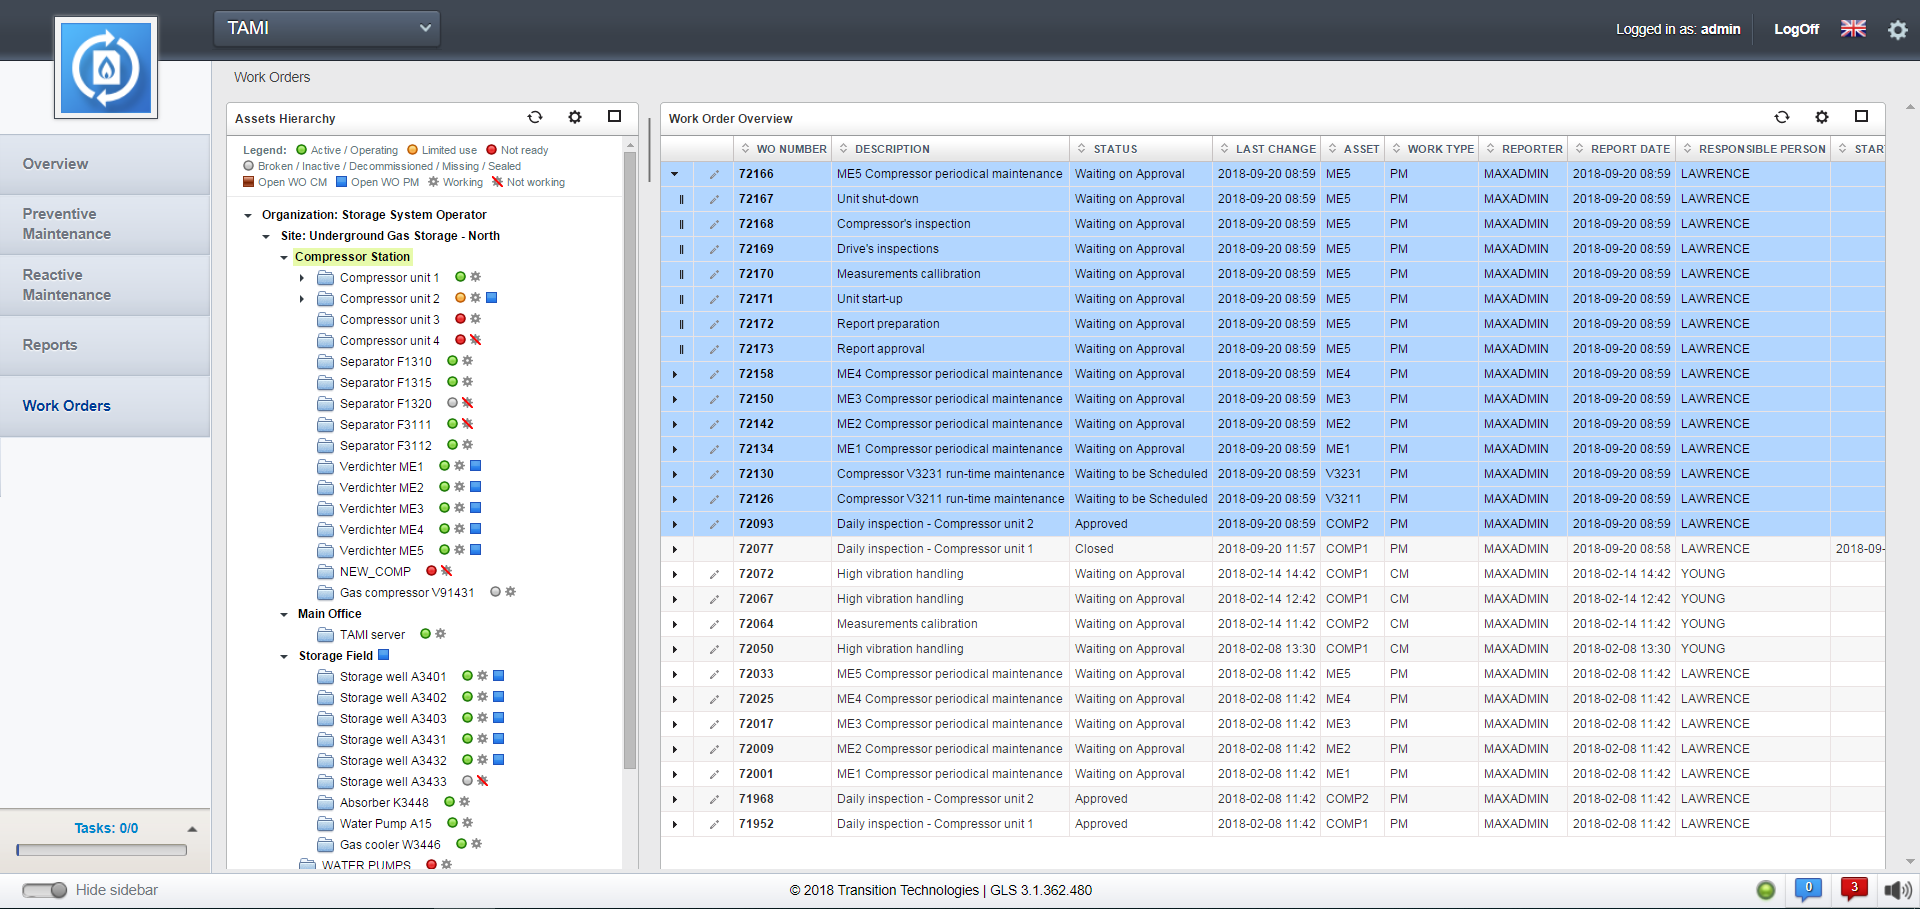Click the speaker sound icon
Screen dimensions: 1920x909
click(1896, 890)
